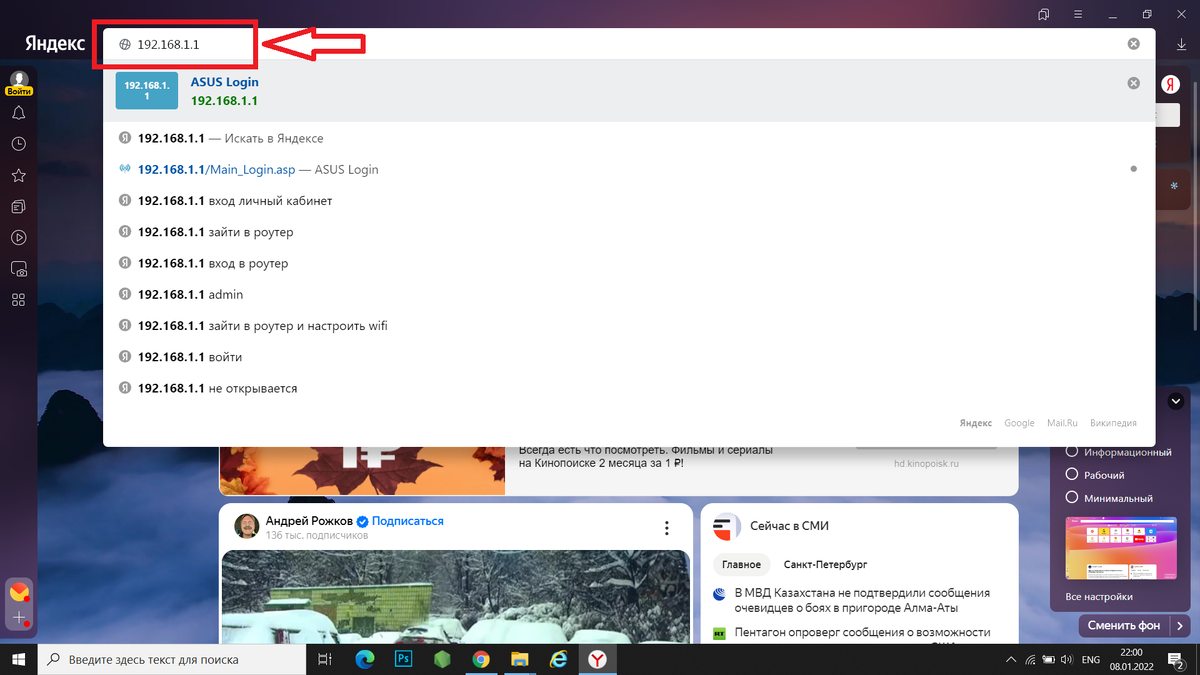The height and width of the screenshot is (675, 1200).
Task: Open bookmarks star icon in sidebar
Action: point(18,175)
